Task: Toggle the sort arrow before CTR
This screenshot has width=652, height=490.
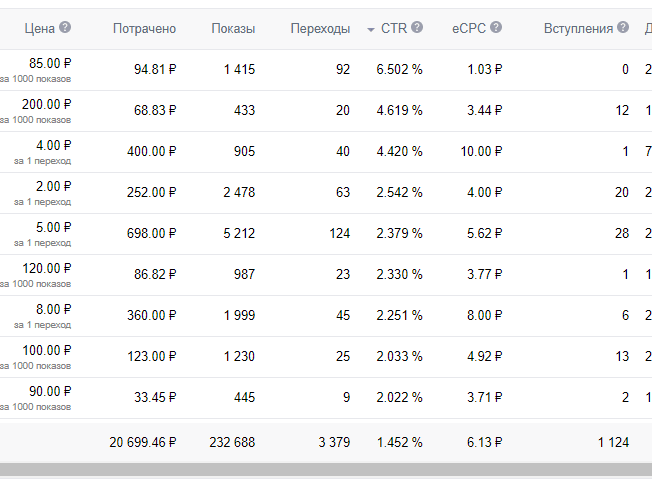Action: pyautogui.click(x=371, y=29)
